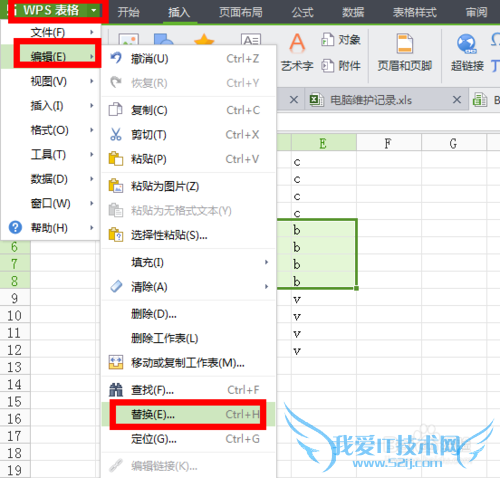Expand the 视图(V) submenu arrow
This screenshot has width=500, height=478.
click(x=92, y=81)
